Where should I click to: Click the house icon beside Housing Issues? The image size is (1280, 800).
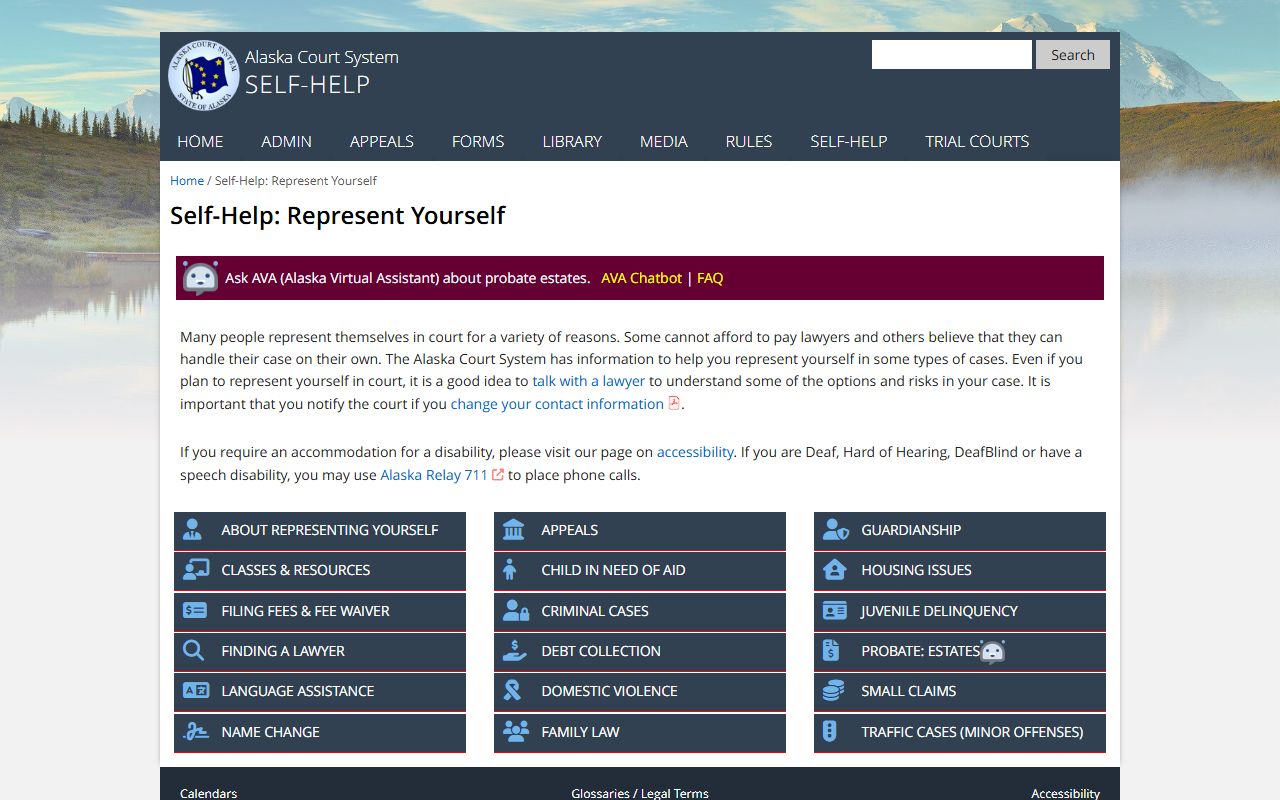coord(835,570)
